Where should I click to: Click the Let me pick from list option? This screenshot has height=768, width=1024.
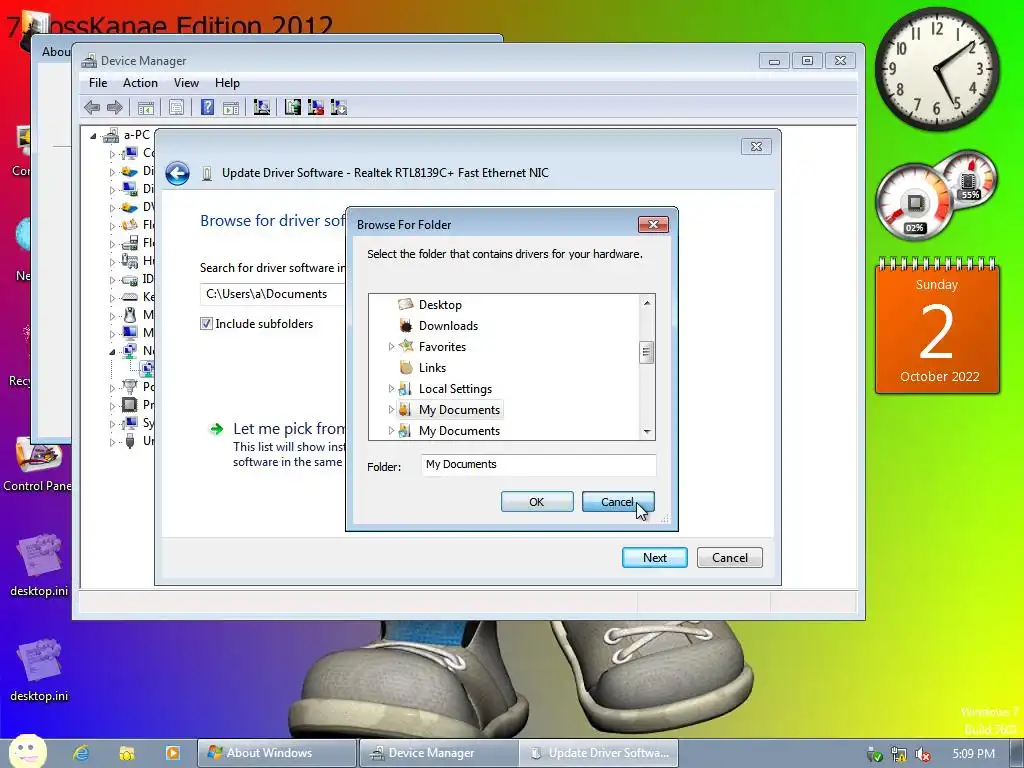[x=277, y=445]
